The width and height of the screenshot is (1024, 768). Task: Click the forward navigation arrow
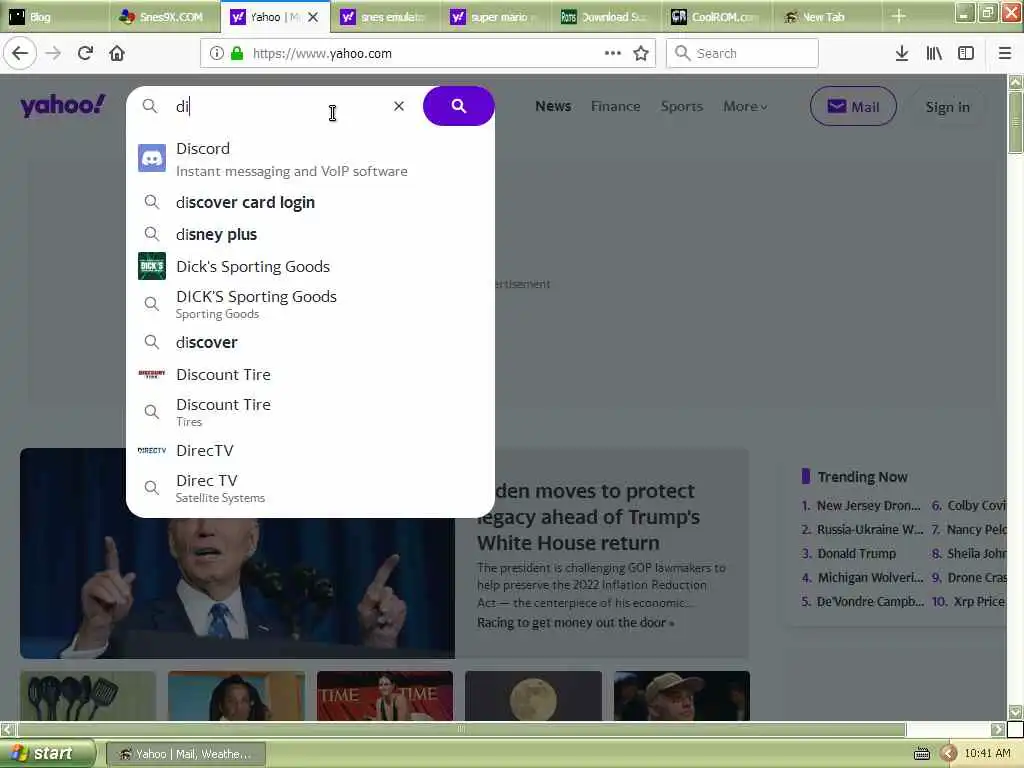(54, 54)
